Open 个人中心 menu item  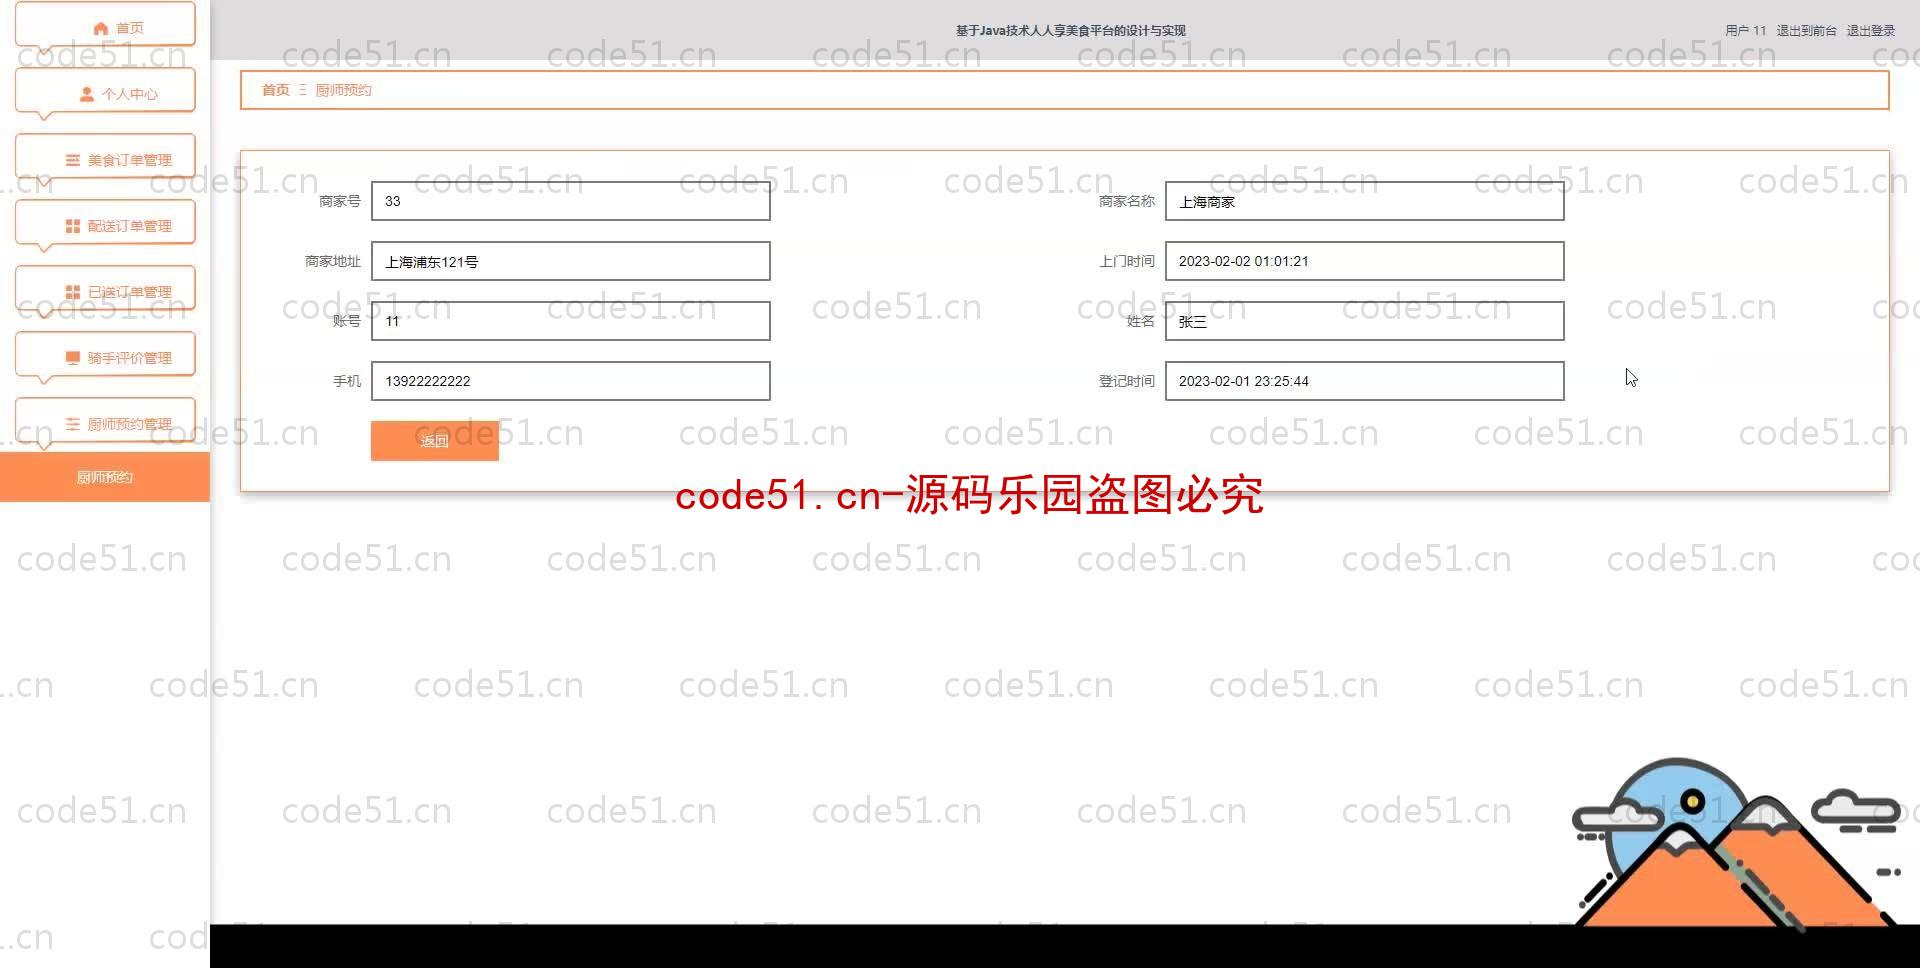point(105,90)
